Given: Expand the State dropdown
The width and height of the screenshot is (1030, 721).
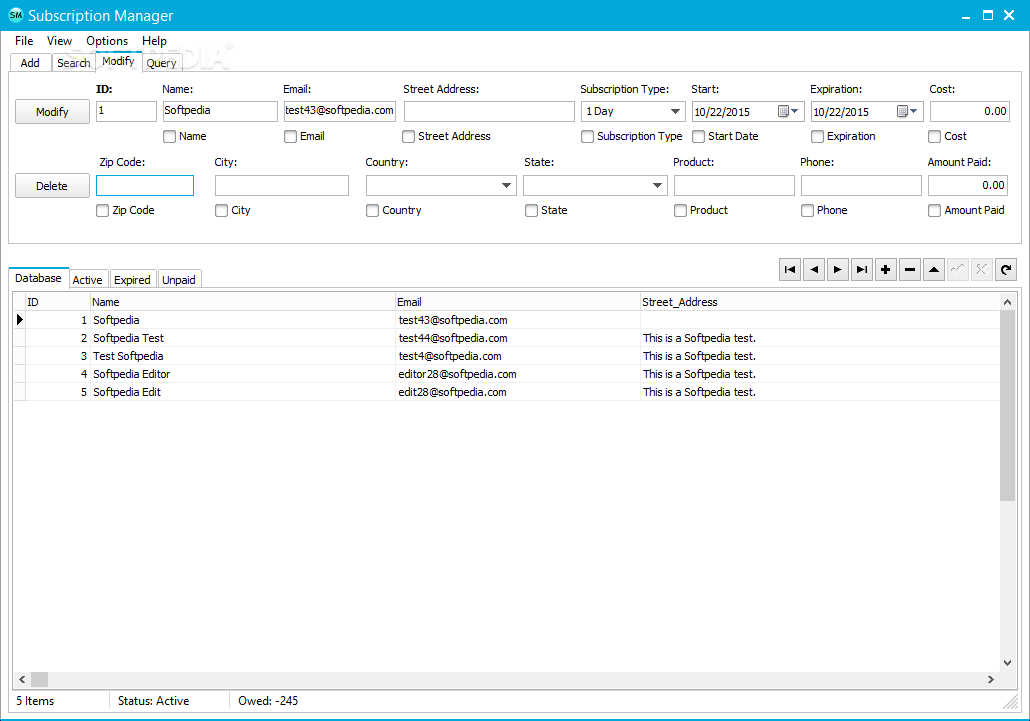Looking at the screenshot, I should click(658, 186).
